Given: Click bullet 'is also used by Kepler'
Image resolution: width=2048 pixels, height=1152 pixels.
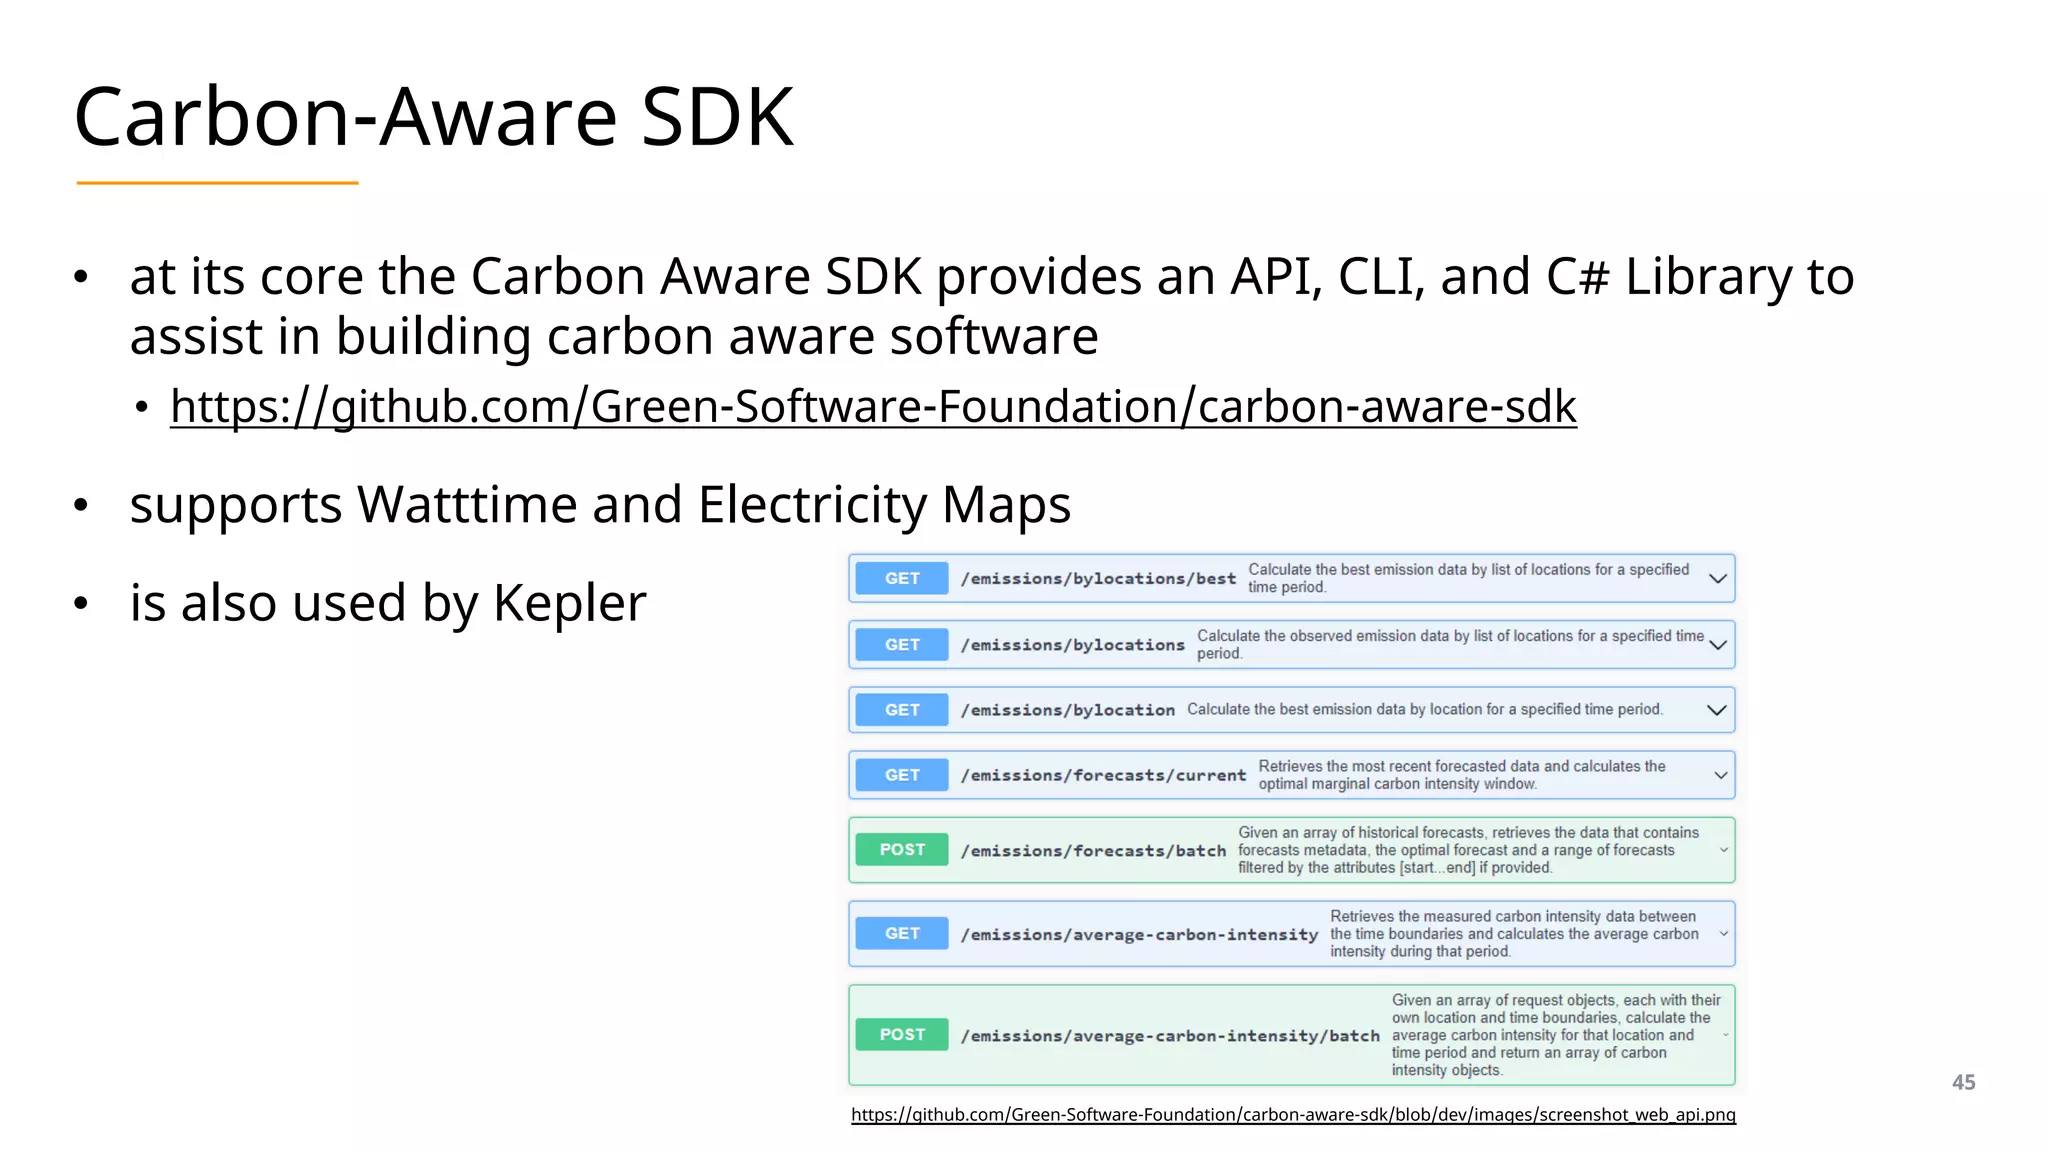Looking at the screenshot, I should 388,603.
